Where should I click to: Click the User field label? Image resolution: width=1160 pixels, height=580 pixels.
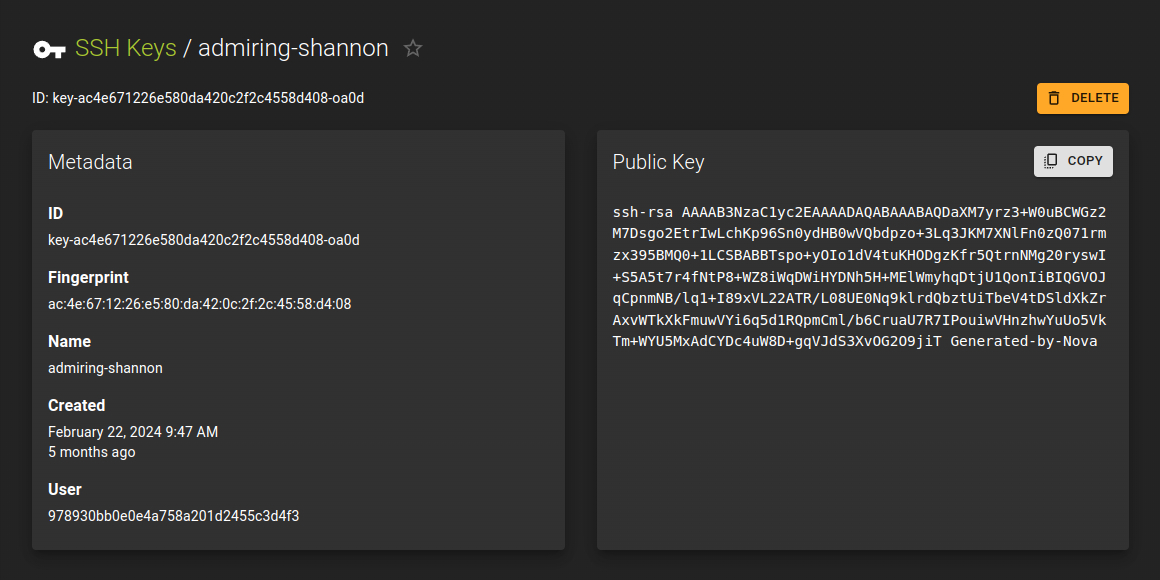pyautogui.click(x=65, y=489)
